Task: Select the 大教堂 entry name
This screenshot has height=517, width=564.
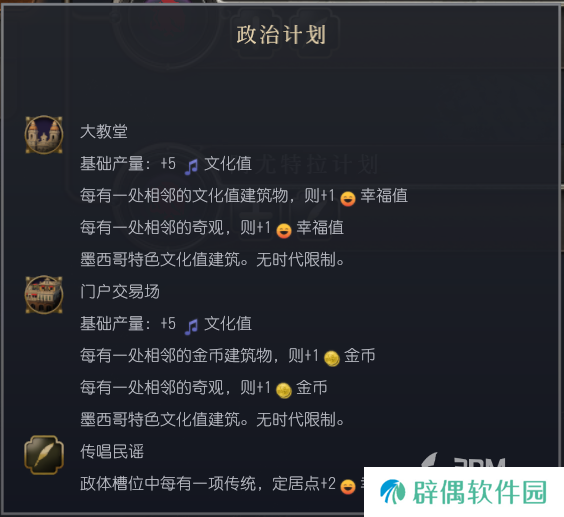Action: click(x=104, y=131)
